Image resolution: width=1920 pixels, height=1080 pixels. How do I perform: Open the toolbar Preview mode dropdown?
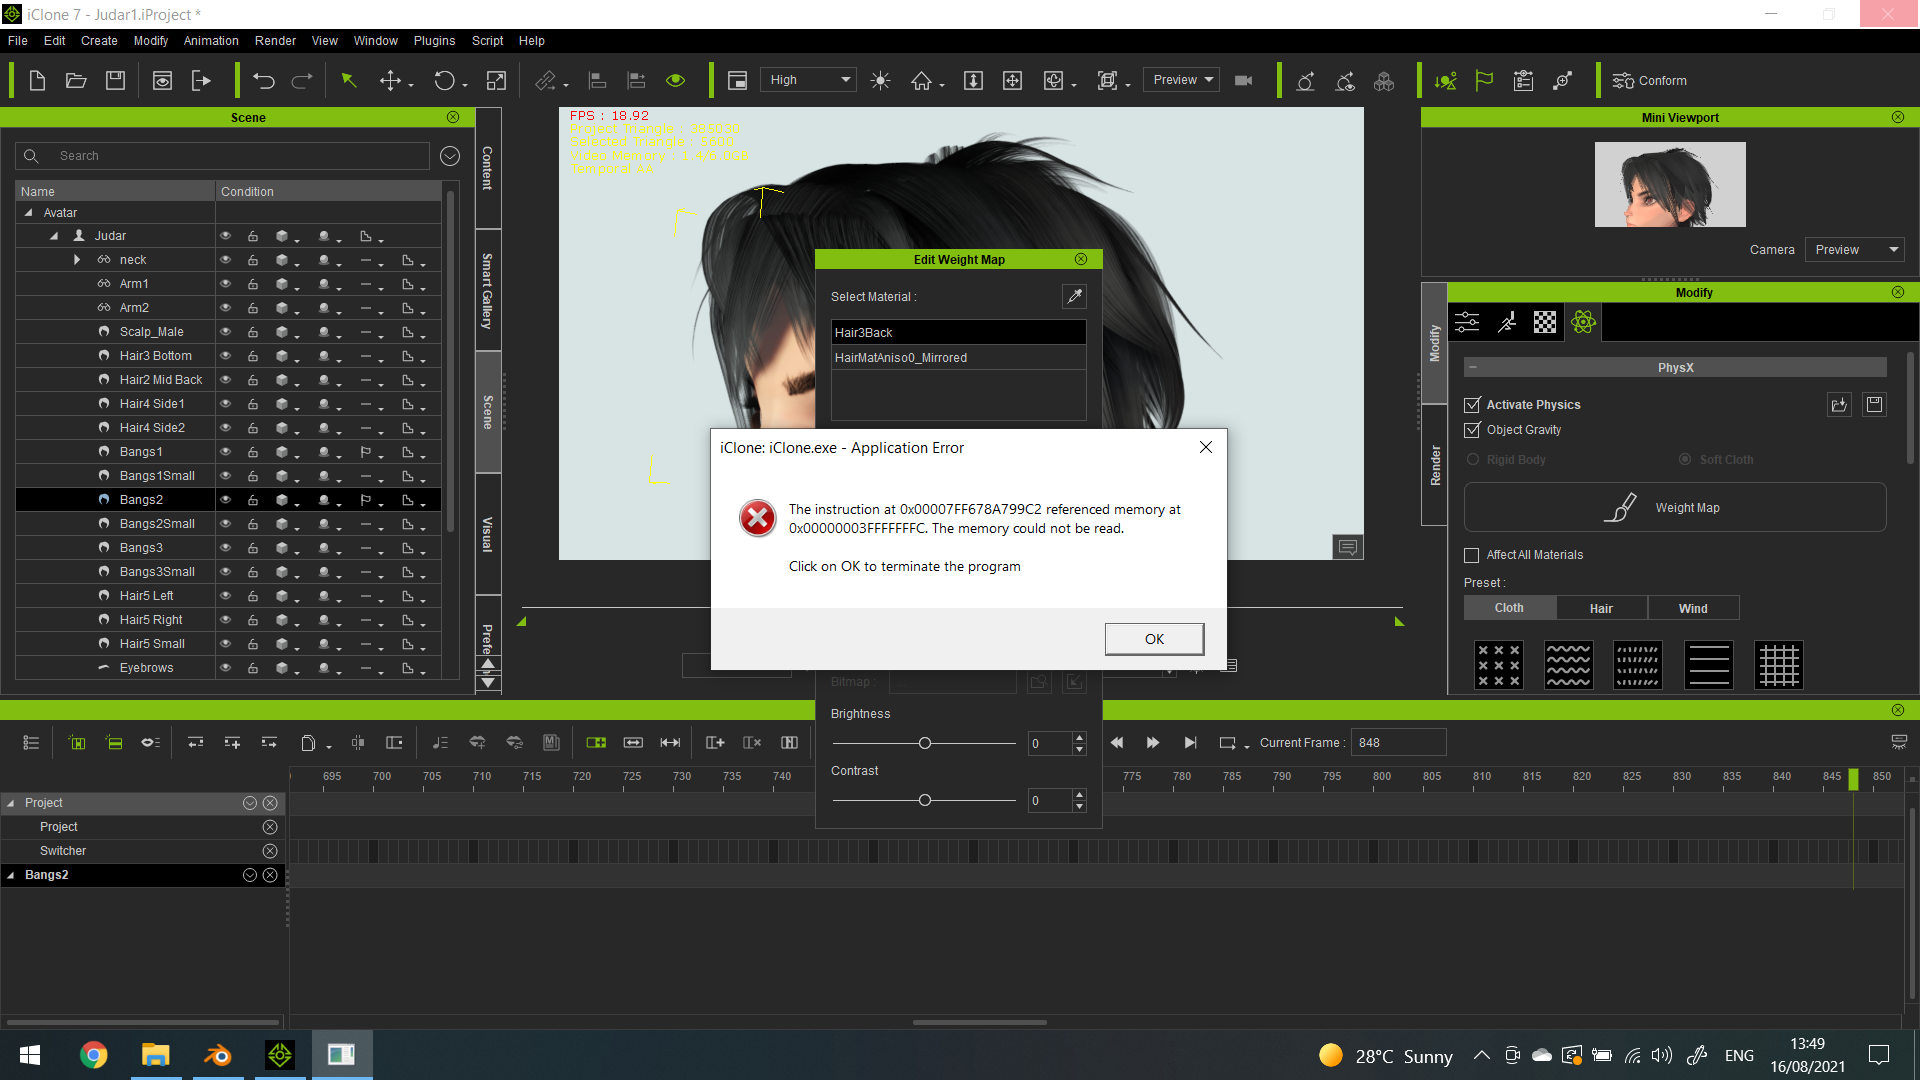tap(1181, 80)
